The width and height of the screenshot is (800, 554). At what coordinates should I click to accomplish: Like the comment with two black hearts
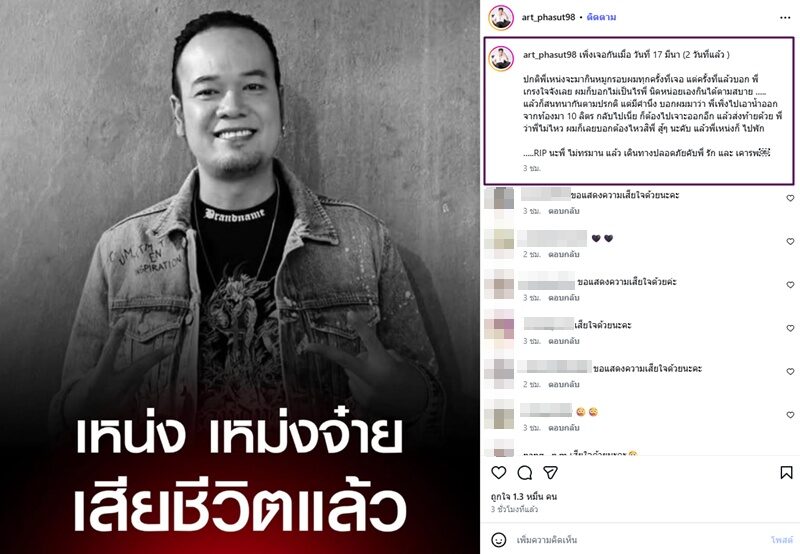coord(790,241)
